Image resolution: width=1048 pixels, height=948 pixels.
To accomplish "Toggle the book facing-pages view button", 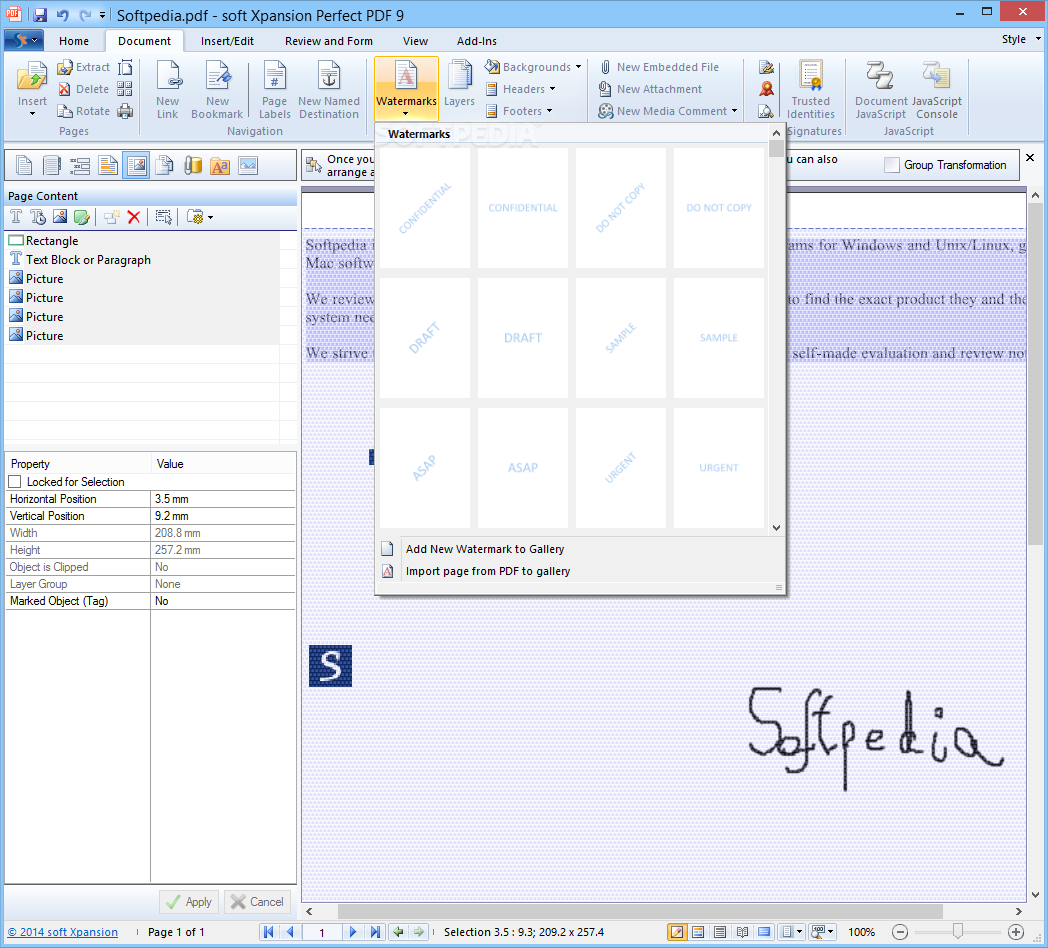I will 742,932.
